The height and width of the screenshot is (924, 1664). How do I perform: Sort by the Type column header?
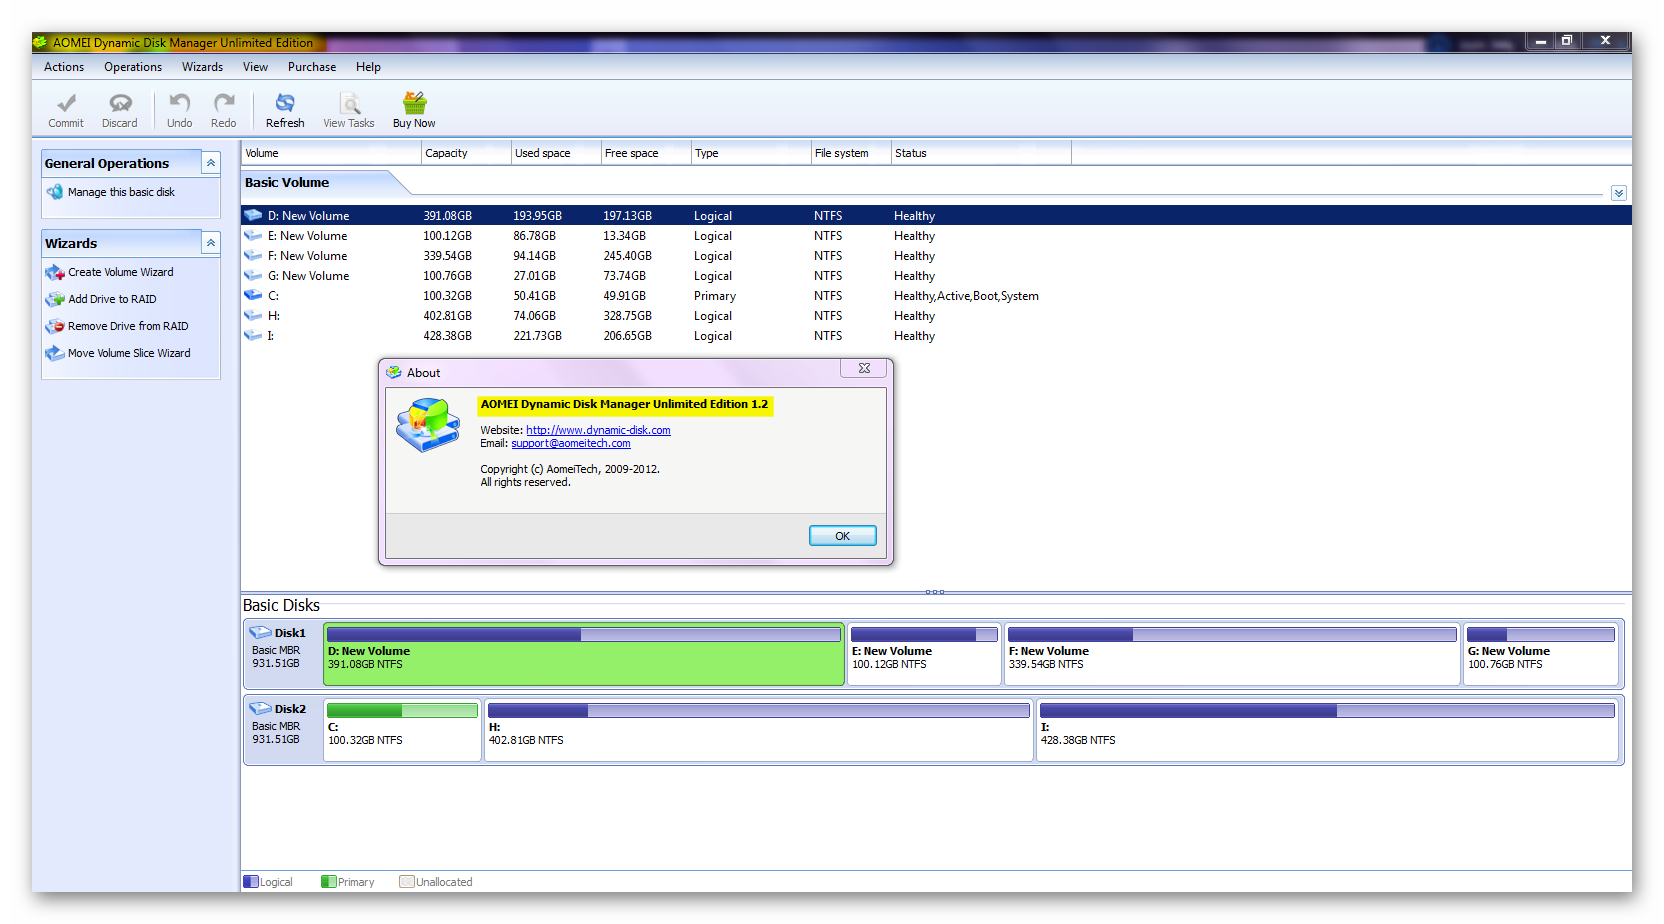click(x=751, y=153)
